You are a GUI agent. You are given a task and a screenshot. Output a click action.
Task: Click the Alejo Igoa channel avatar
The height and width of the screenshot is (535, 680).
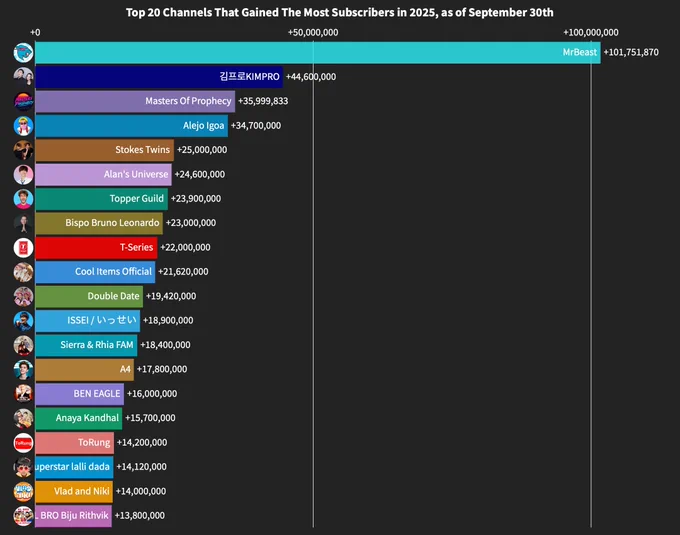click(23, 126)
